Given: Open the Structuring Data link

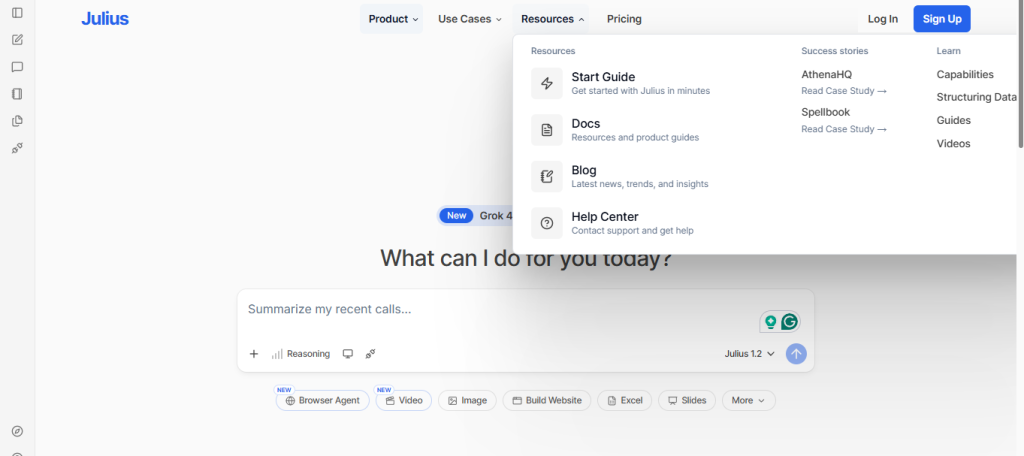Looking at the screenshot, I should tap(976, 97).
